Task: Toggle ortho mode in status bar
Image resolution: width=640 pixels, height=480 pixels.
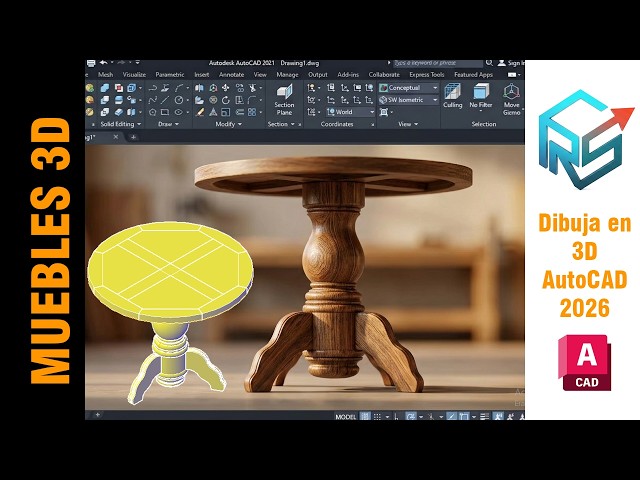Action: point(396,416)
